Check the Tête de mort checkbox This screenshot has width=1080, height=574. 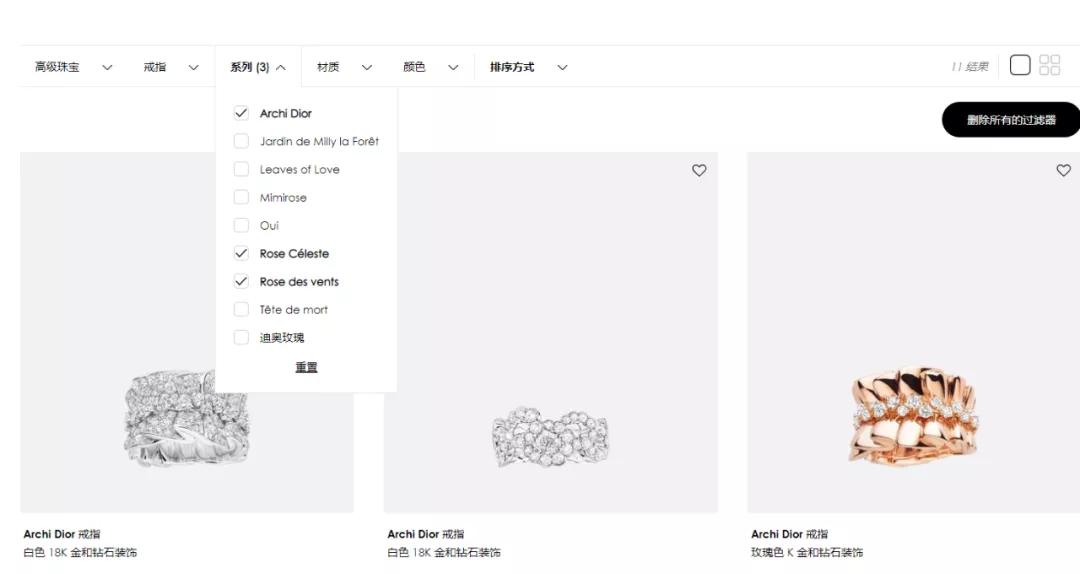(x=241, y=309)
